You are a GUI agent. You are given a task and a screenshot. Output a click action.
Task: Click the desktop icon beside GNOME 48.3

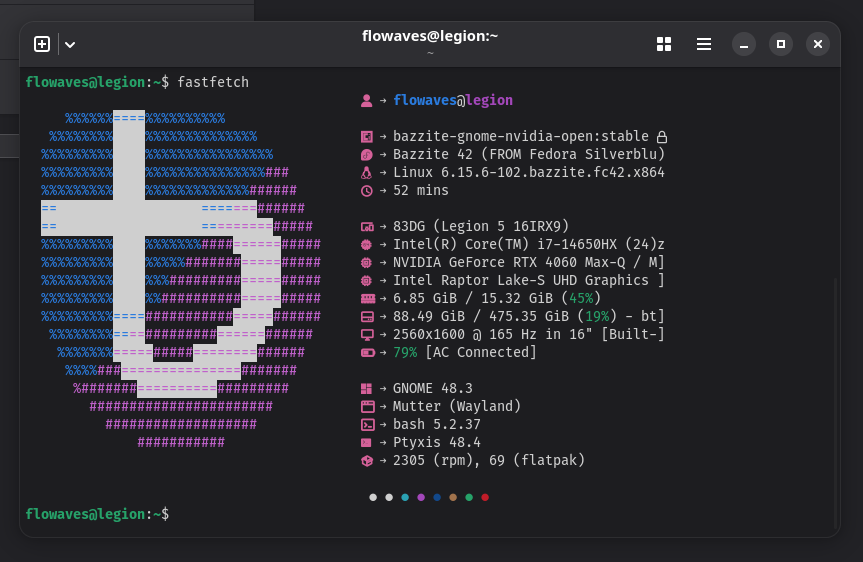coord(367,389)
